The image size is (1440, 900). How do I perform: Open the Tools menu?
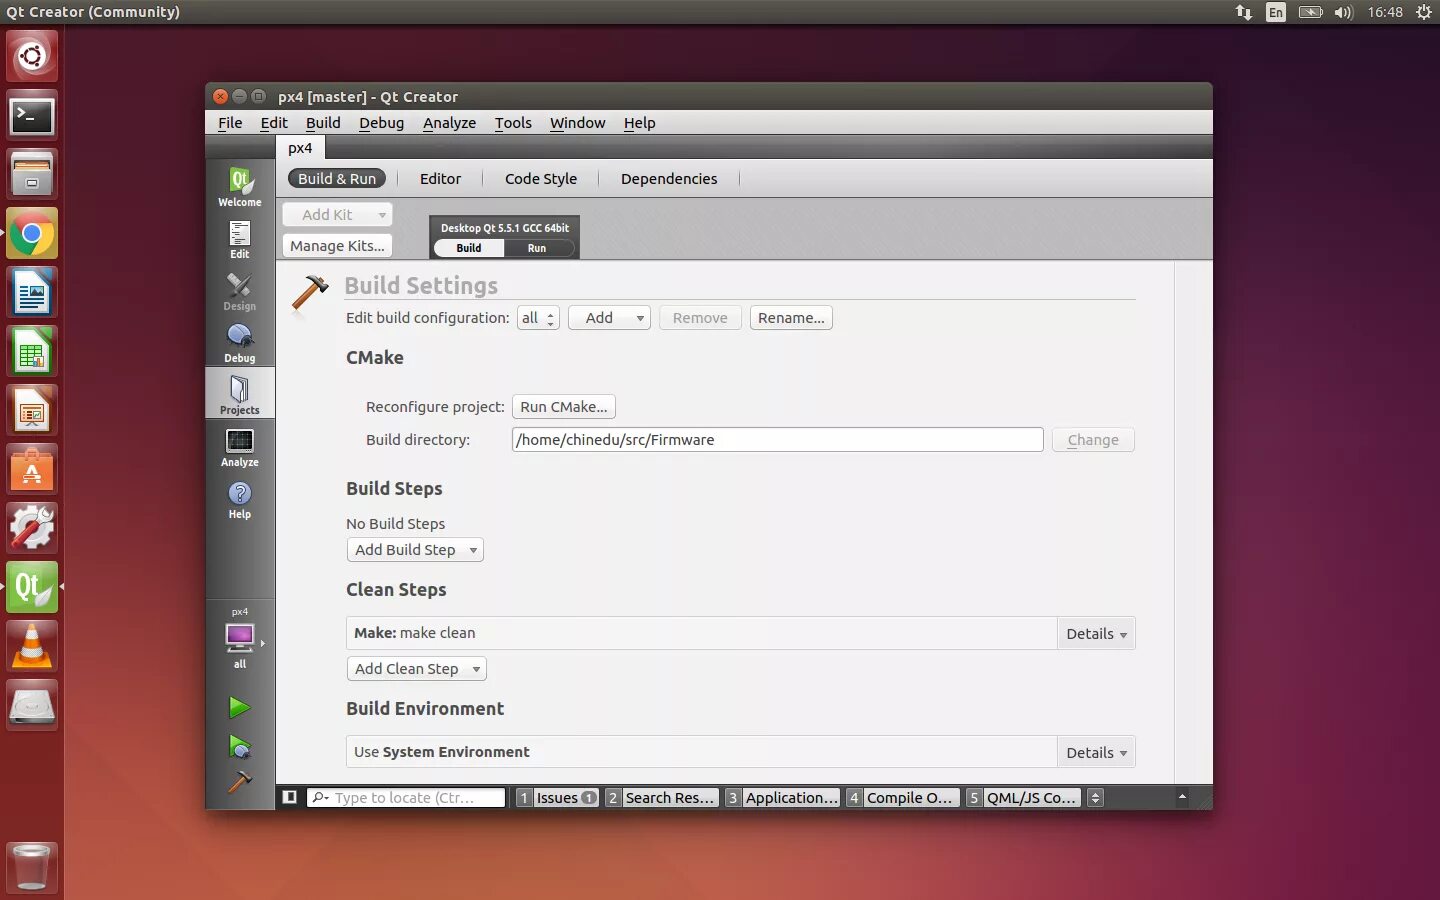click(513, 123)
